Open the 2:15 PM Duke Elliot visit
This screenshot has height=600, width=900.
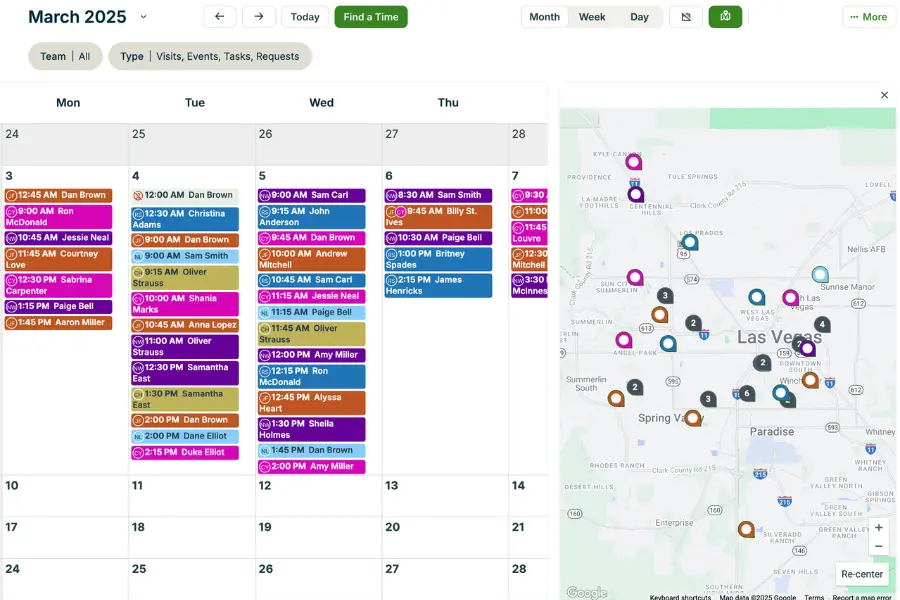[185, 452]
